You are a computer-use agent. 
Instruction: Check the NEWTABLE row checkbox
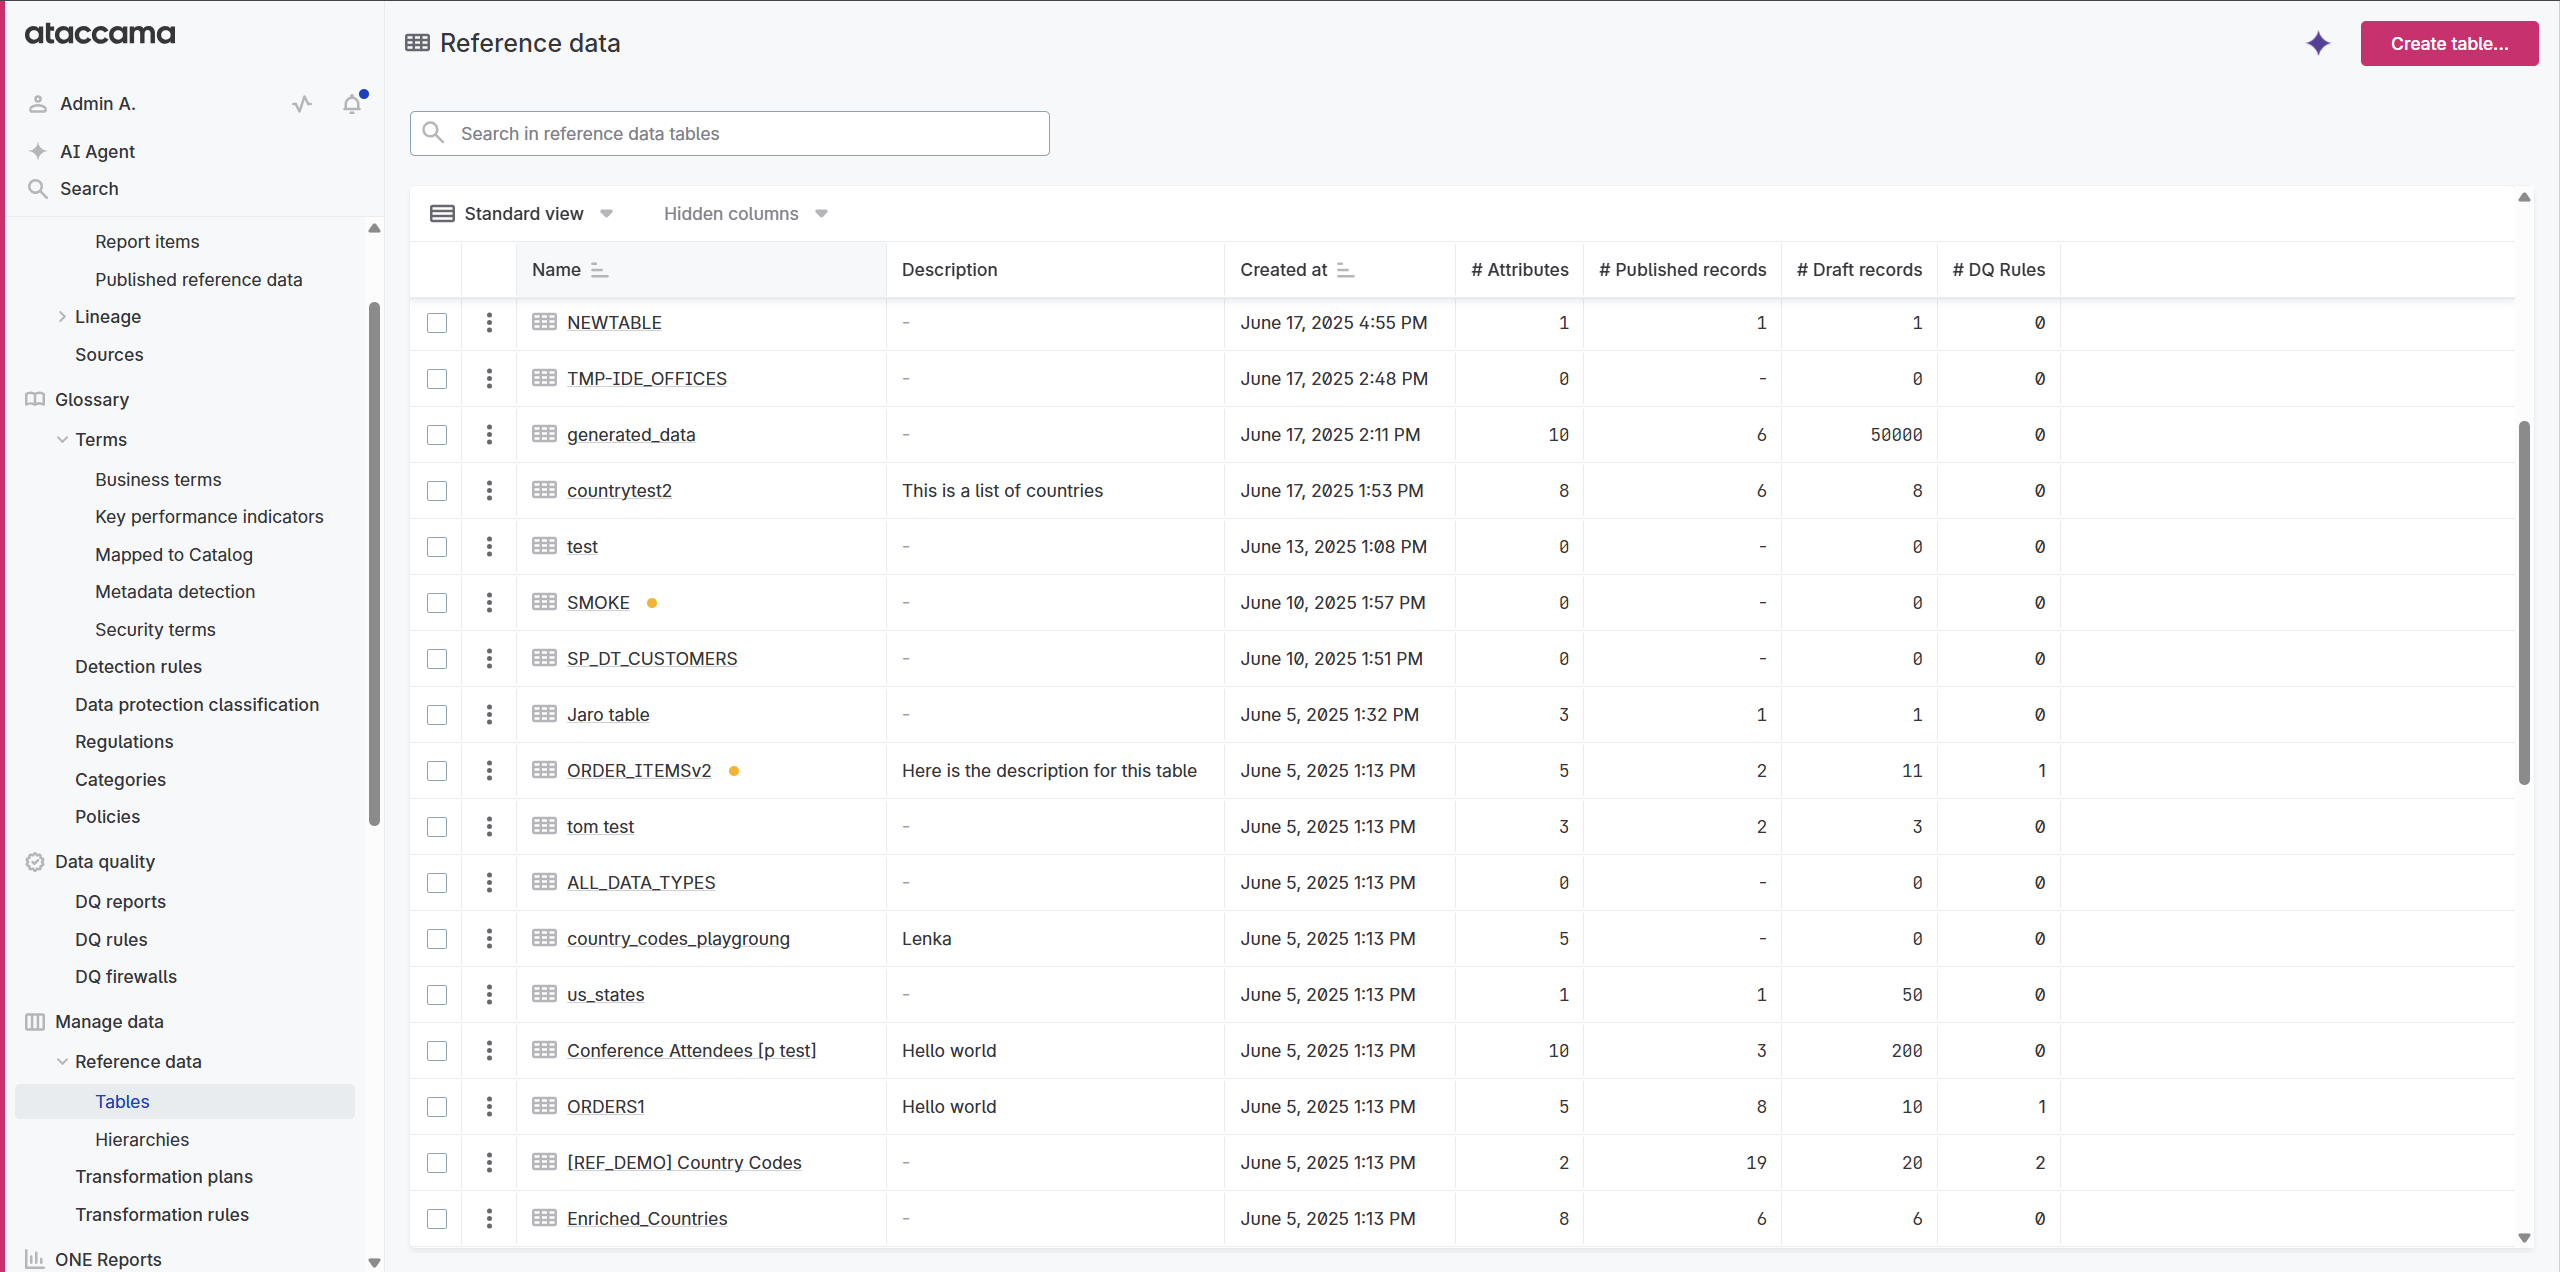(x=436, y=323)
